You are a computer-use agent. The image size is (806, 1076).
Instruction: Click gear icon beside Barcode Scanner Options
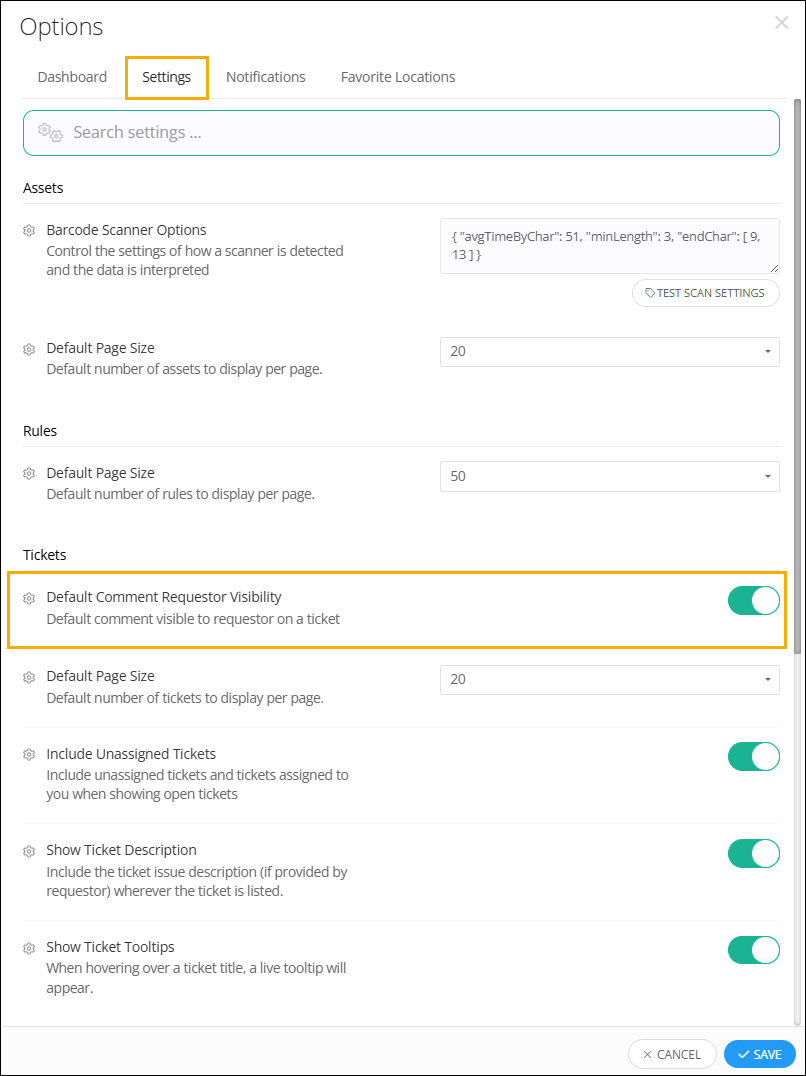[x=29, y=231]
